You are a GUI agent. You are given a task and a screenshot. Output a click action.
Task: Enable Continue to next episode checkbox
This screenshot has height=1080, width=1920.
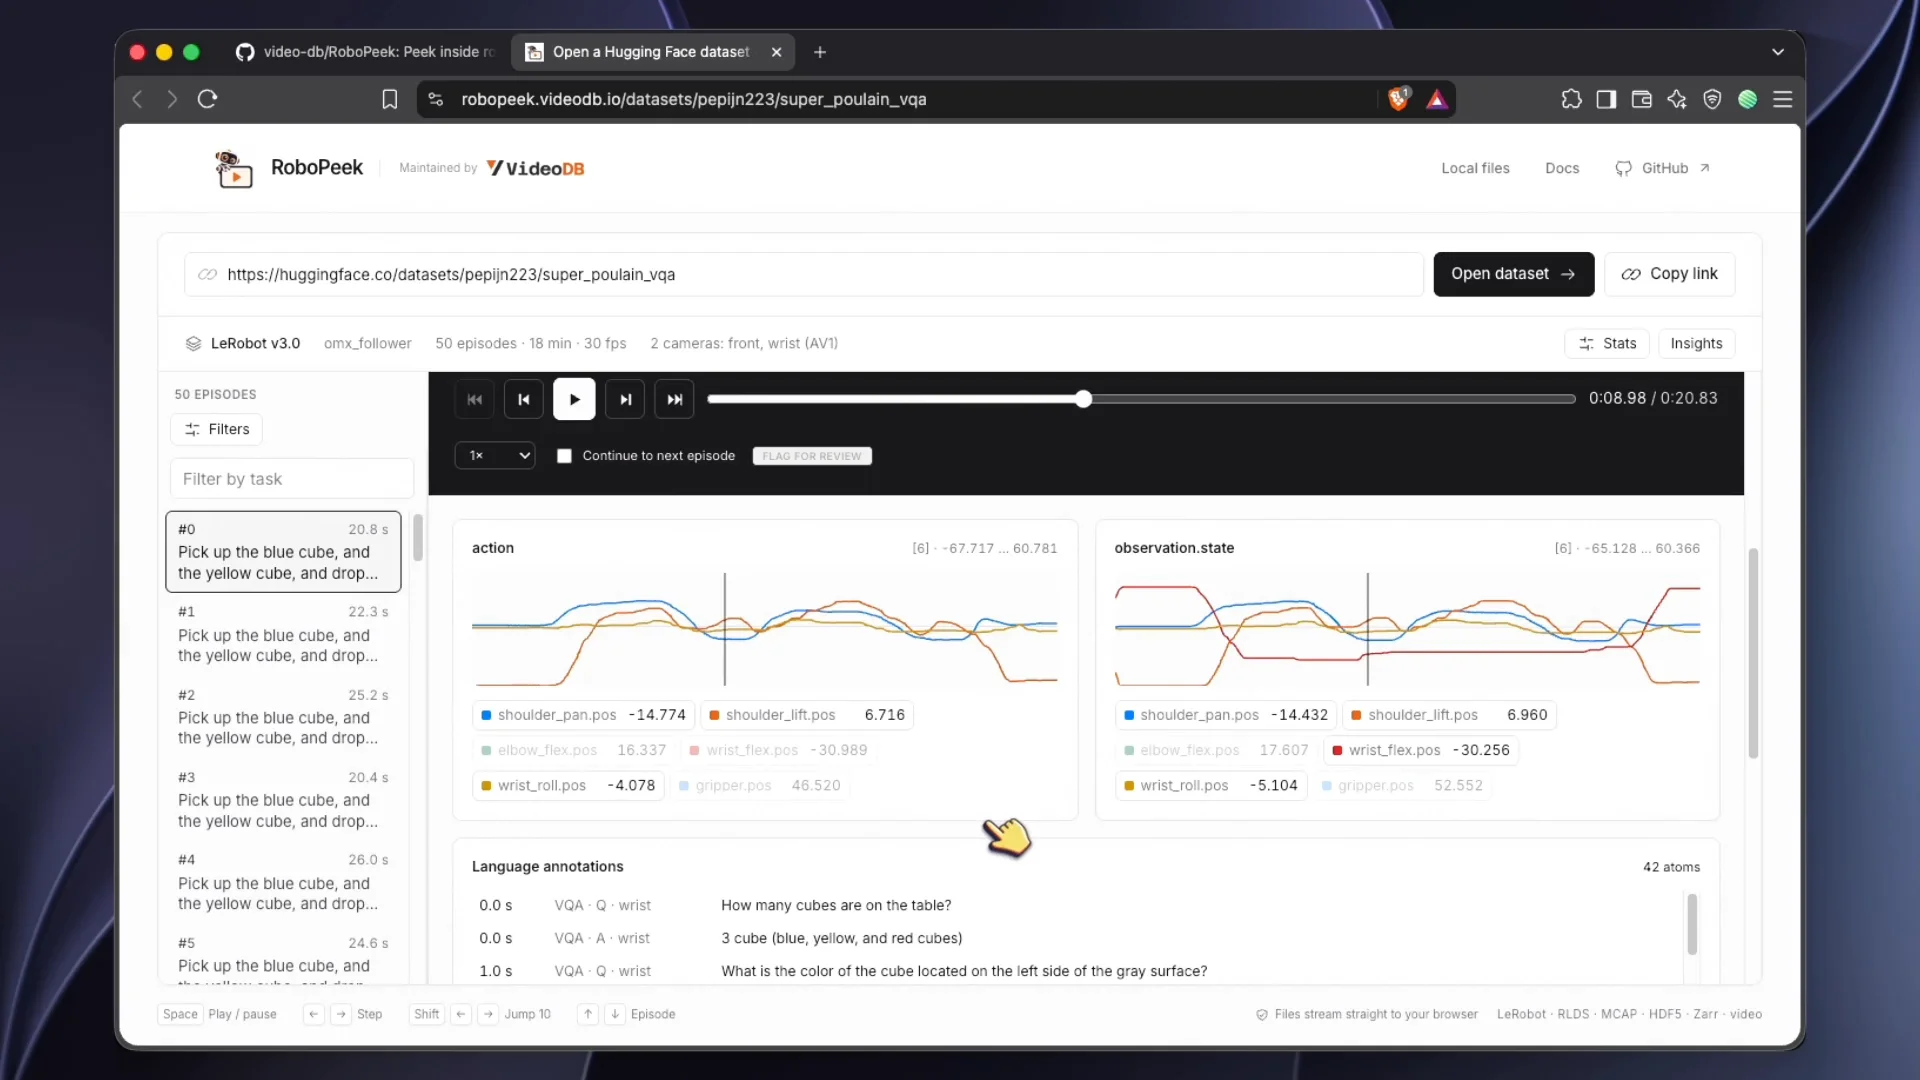(x=564, y=456)
